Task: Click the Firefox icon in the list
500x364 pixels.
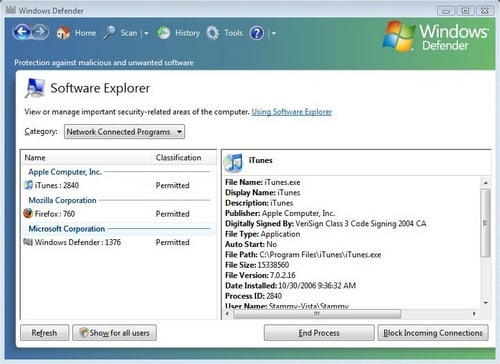Action: (28, 213)
